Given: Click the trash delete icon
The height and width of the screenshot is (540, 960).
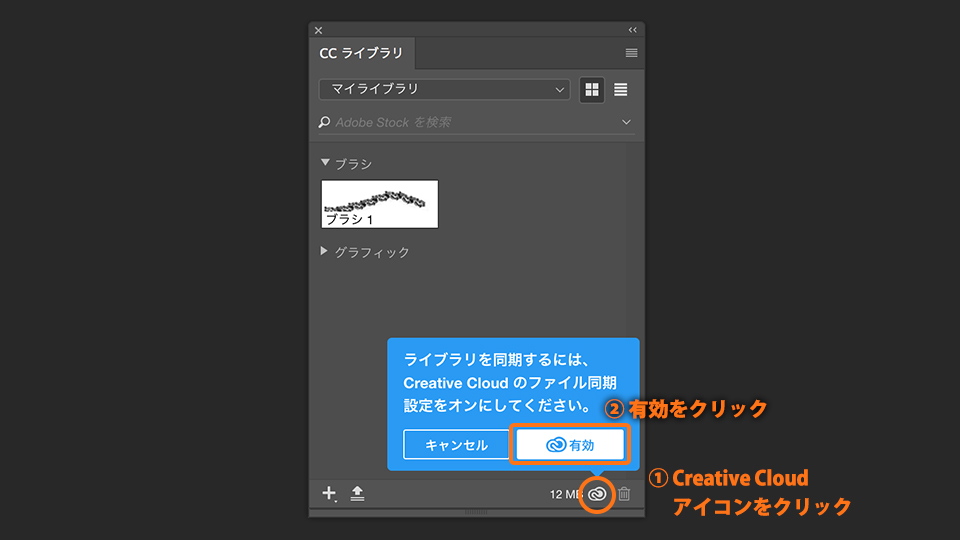Looking at the screenshot, I should [624, 493].
